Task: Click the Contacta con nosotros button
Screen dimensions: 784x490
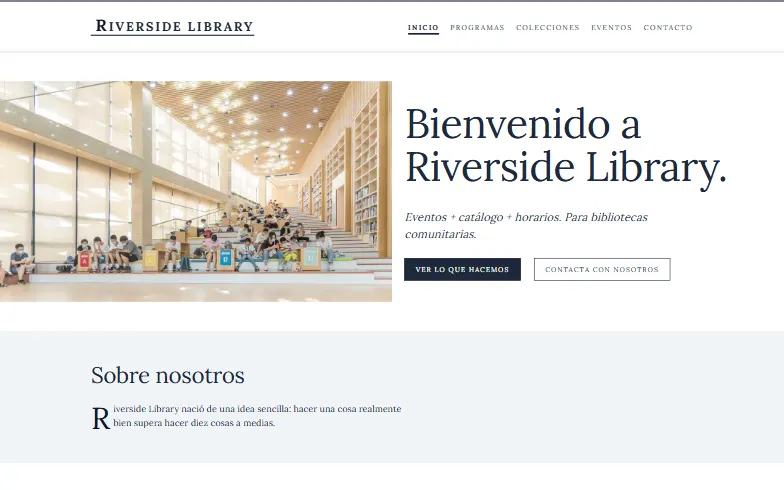Action: pyautogui.click(x=602, y=270)
